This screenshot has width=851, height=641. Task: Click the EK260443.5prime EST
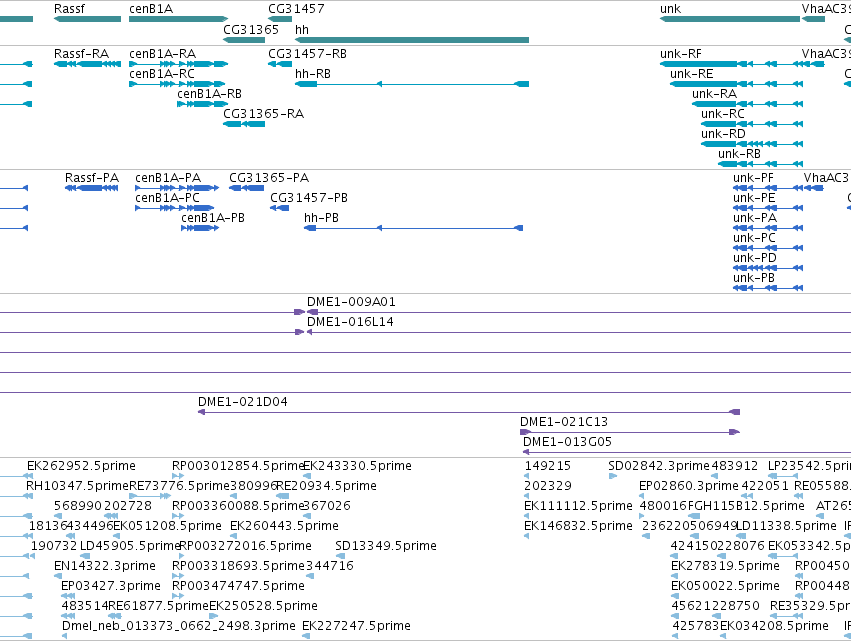[x=234, y=536]
